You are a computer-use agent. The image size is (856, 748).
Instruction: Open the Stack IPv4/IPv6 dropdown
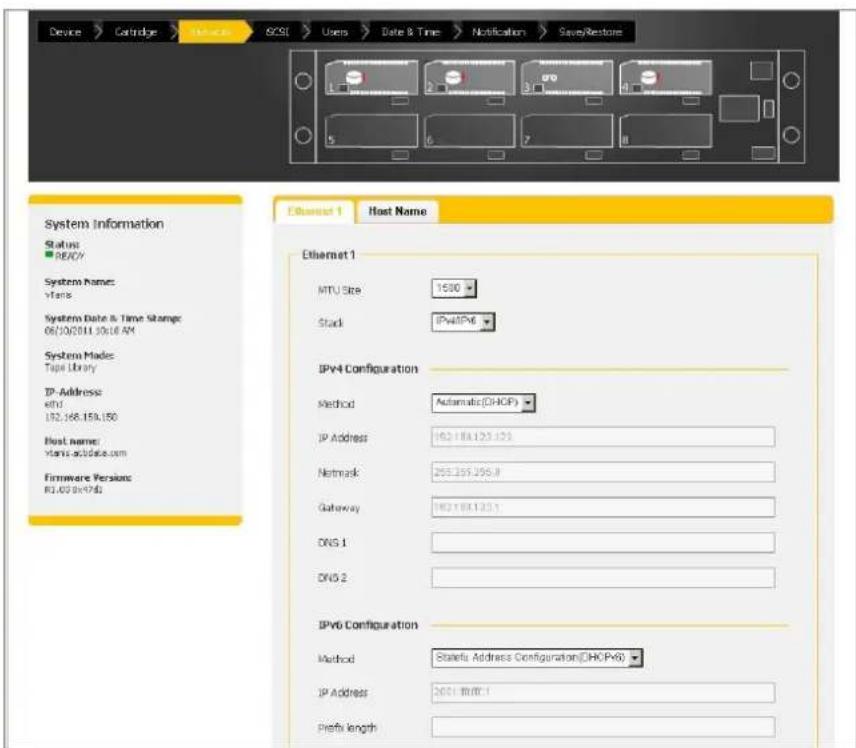pos(463,322)
